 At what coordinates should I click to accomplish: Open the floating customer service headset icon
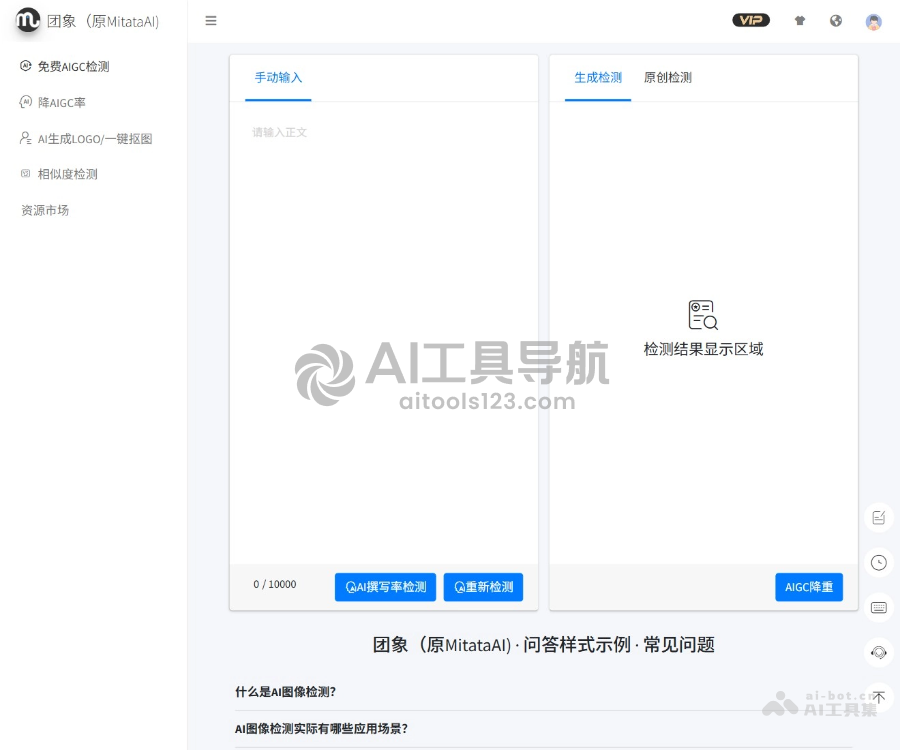(879, 652)
